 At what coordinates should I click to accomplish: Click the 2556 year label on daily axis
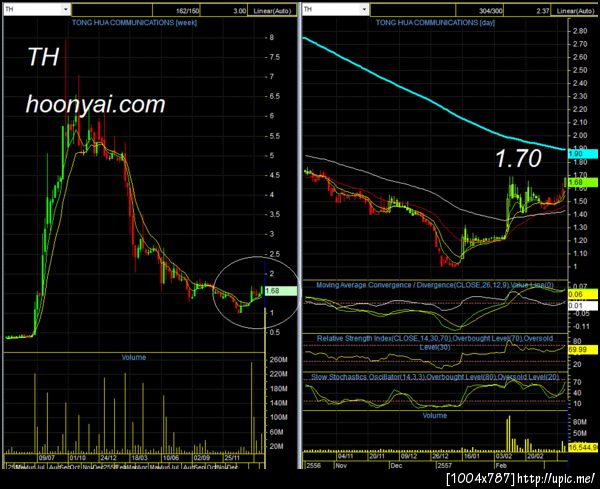point(314,466)
